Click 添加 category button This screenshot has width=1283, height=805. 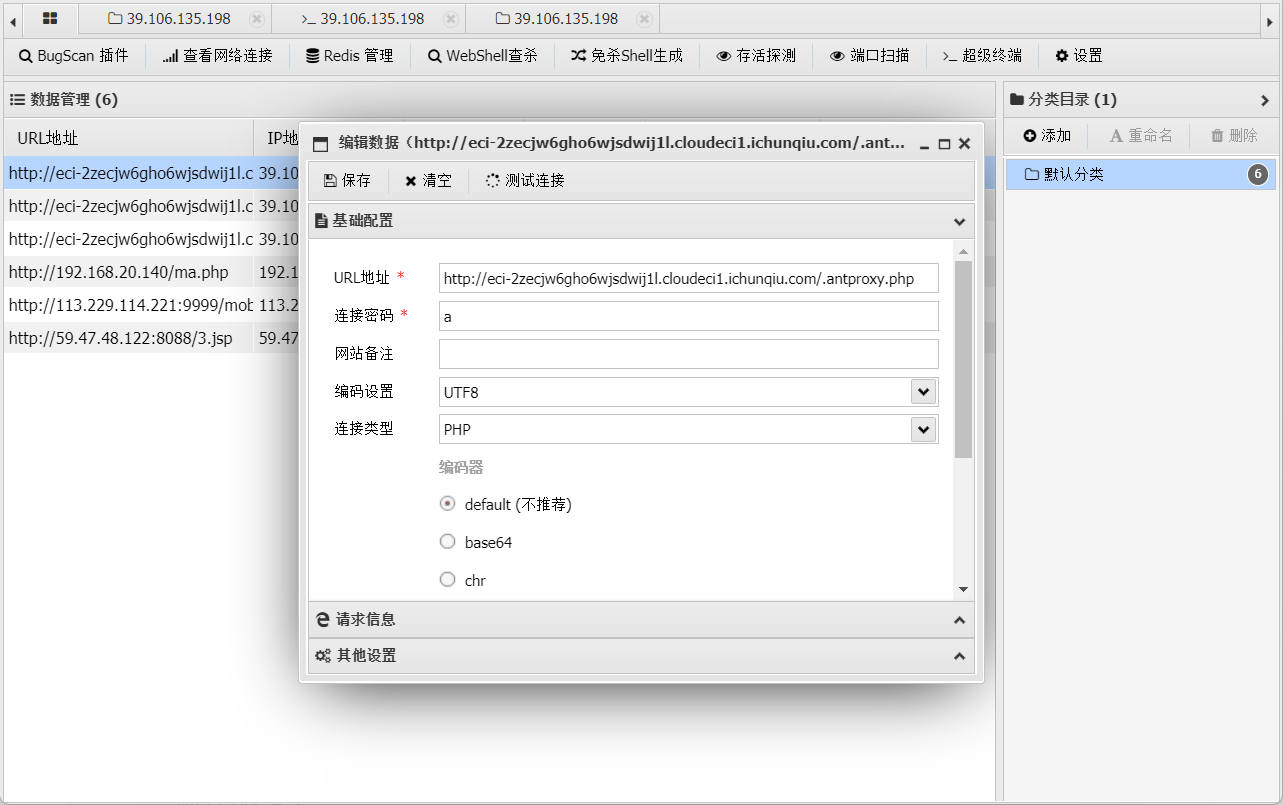(1047, 136)
